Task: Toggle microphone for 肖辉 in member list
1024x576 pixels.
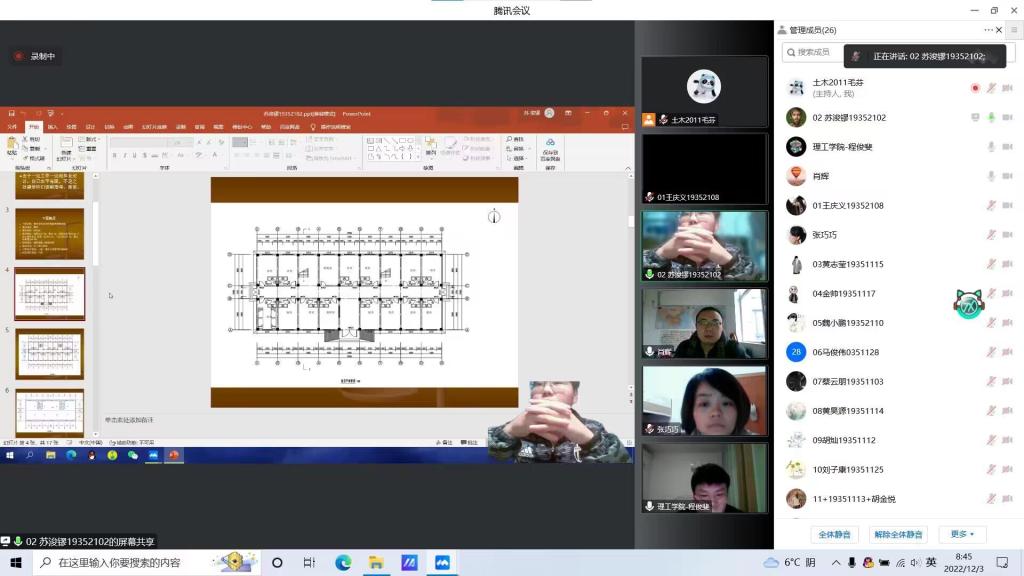Action: [x=991, y=176]
